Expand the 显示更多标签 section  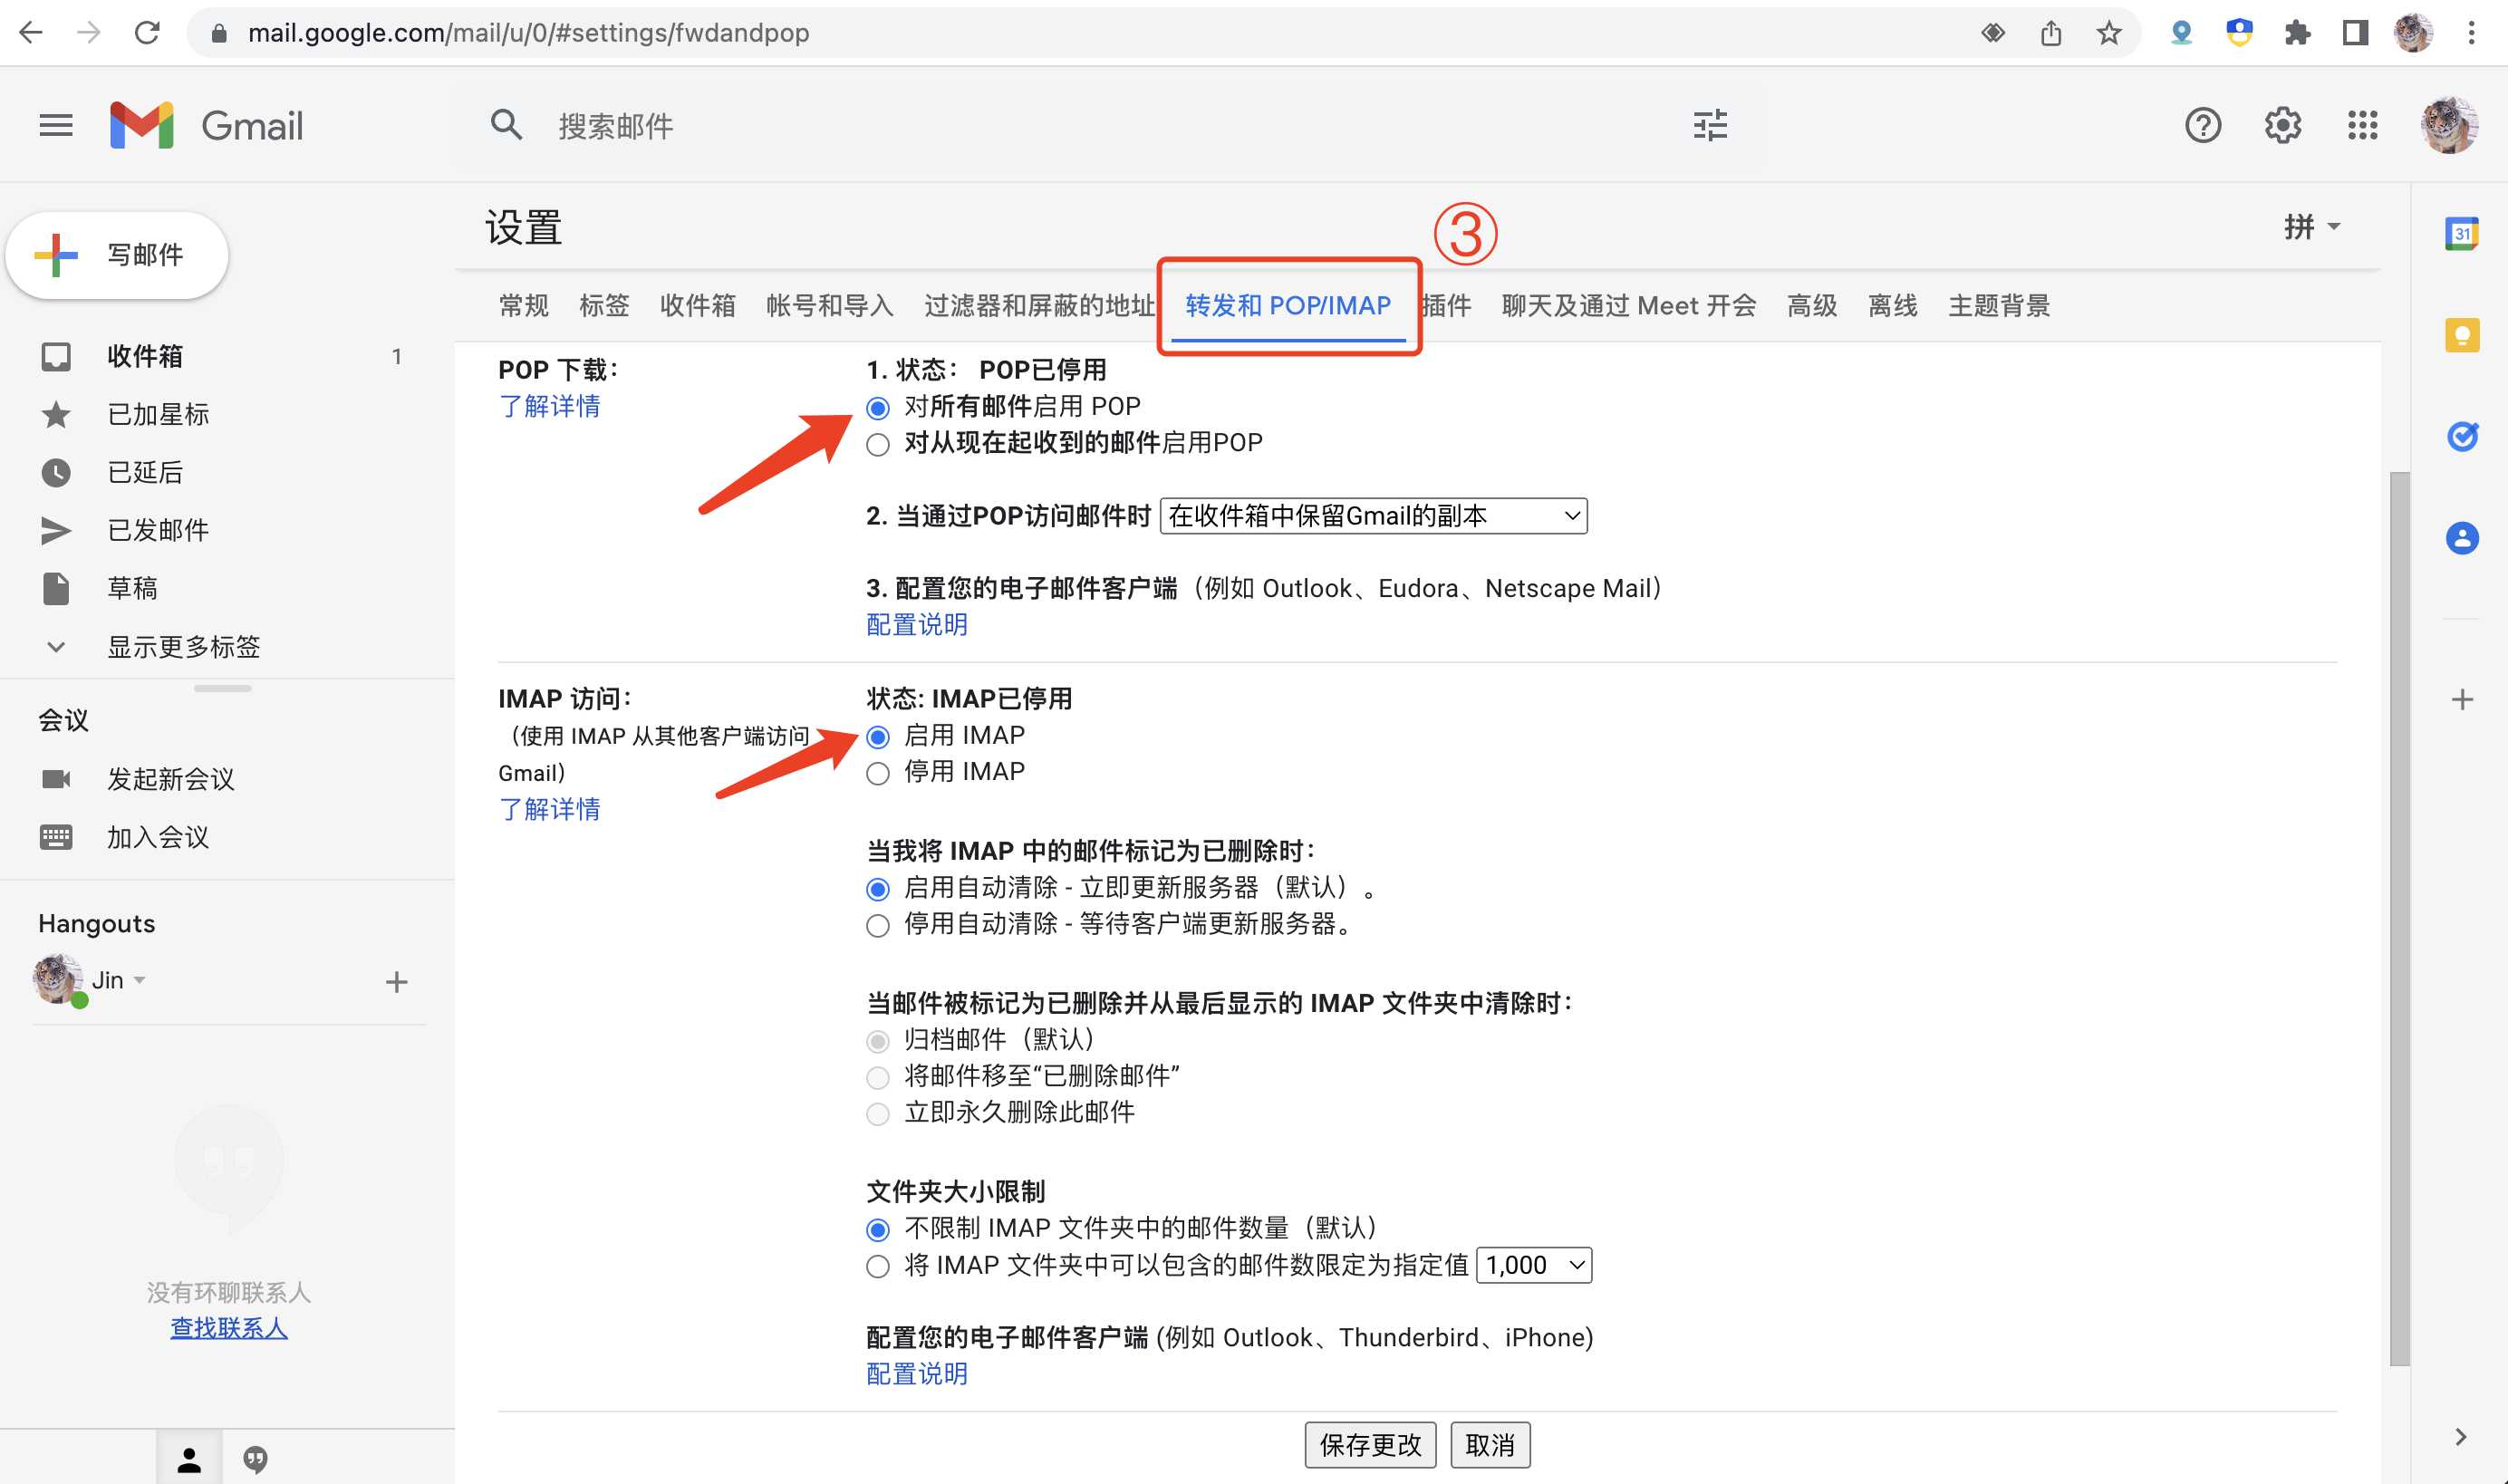pyautogui.click(x=181, y=646)
